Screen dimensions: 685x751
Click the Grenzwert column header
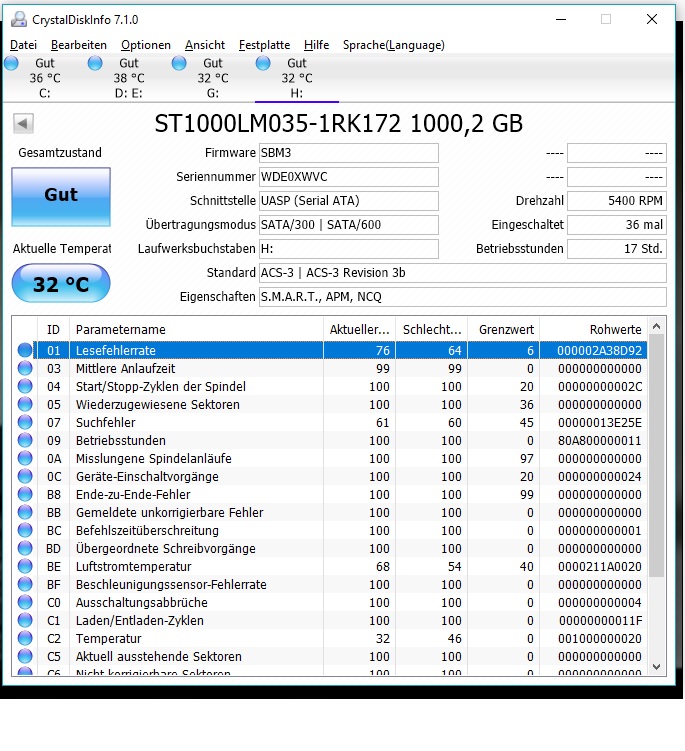(503, 330)
